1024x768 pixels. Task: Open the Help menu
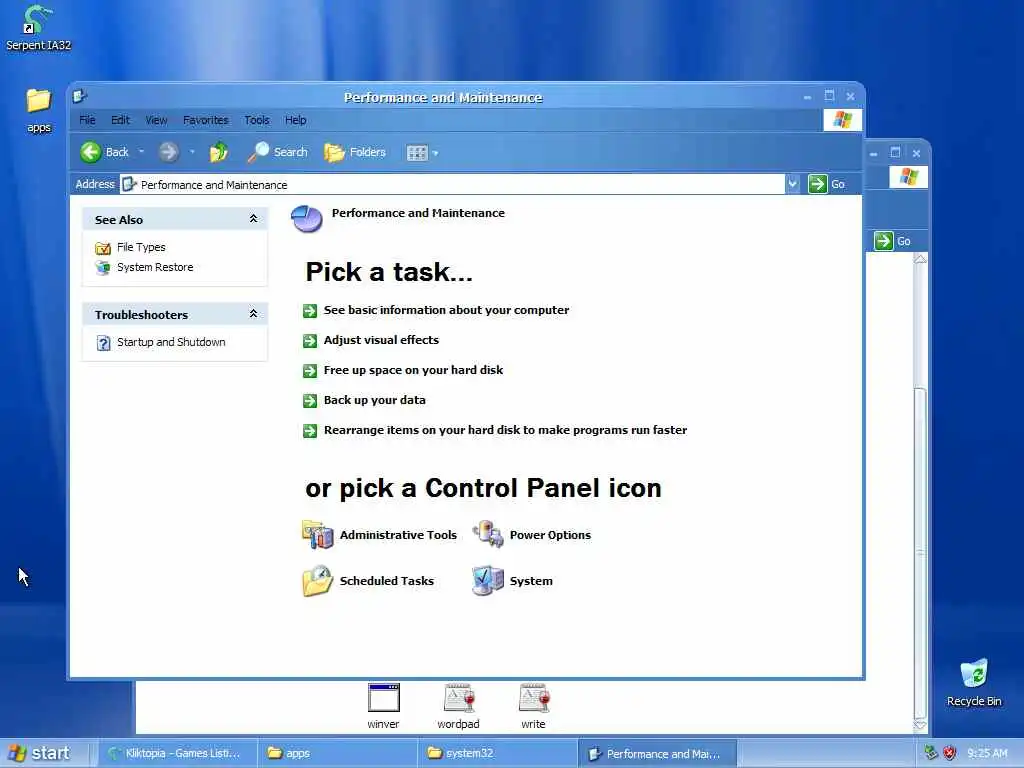tap(295, 120)
